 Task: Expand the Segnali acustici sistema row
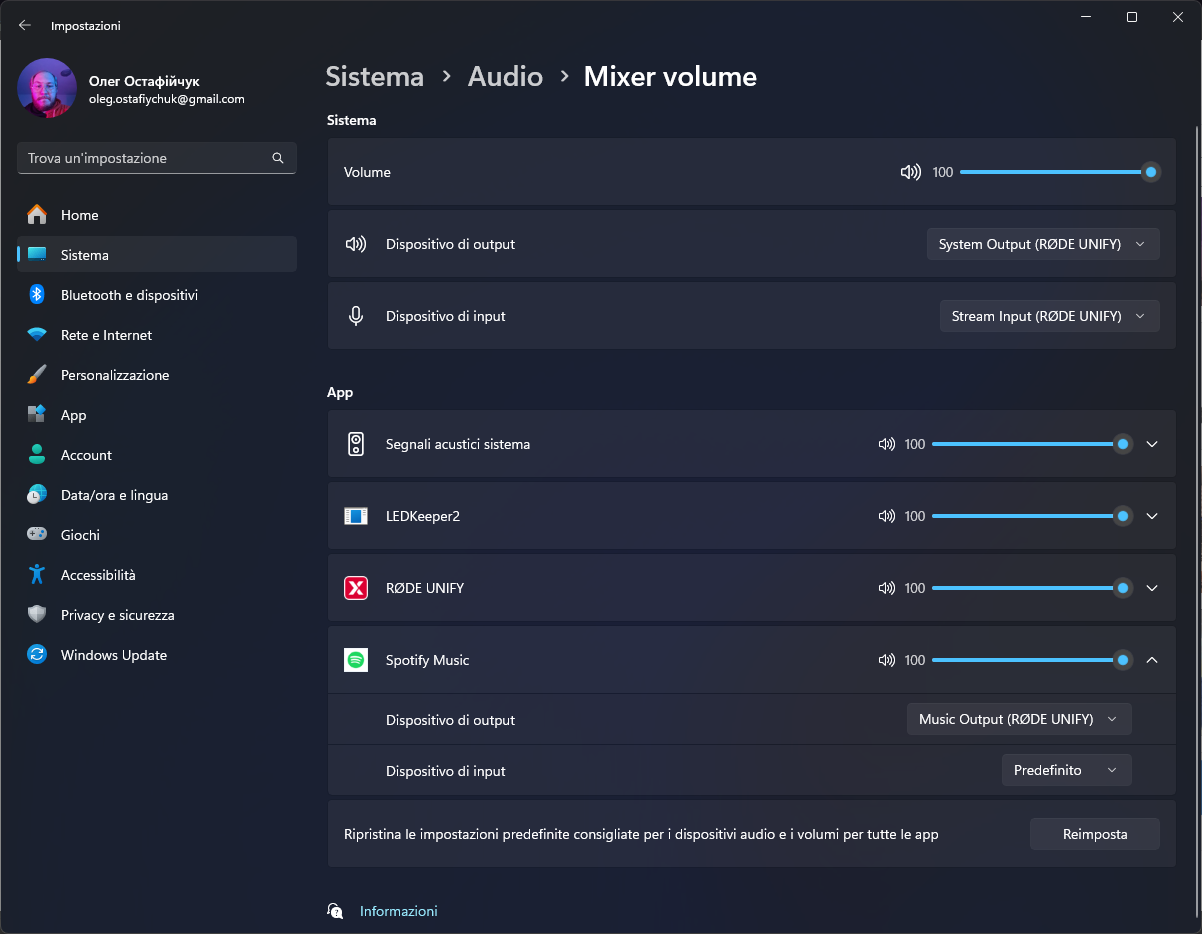1152,444
